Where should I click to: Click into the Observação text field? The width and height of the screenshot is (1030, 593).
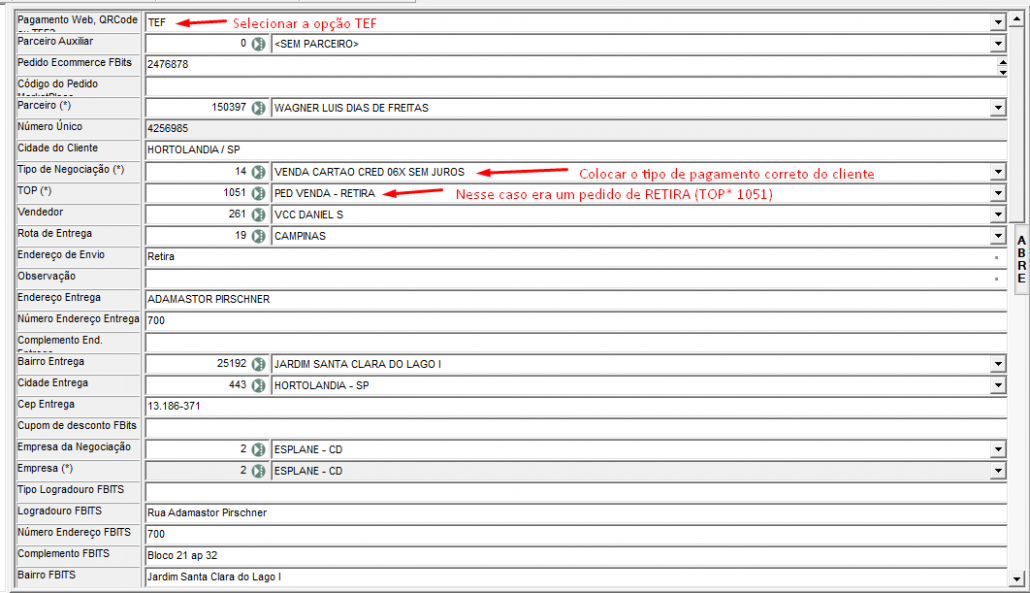570,278
